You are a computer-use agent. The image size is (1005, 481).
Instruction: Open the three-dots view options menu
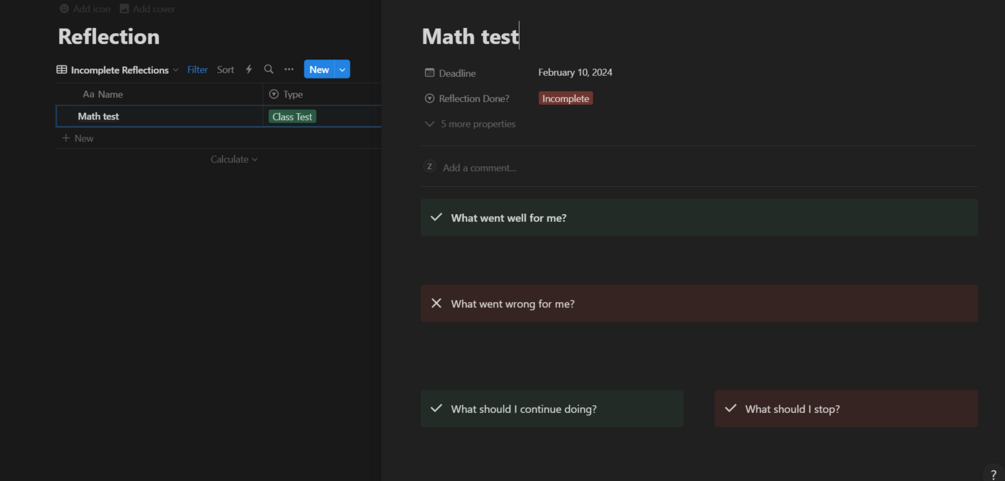pyautogui.click(x=289, y=70)
